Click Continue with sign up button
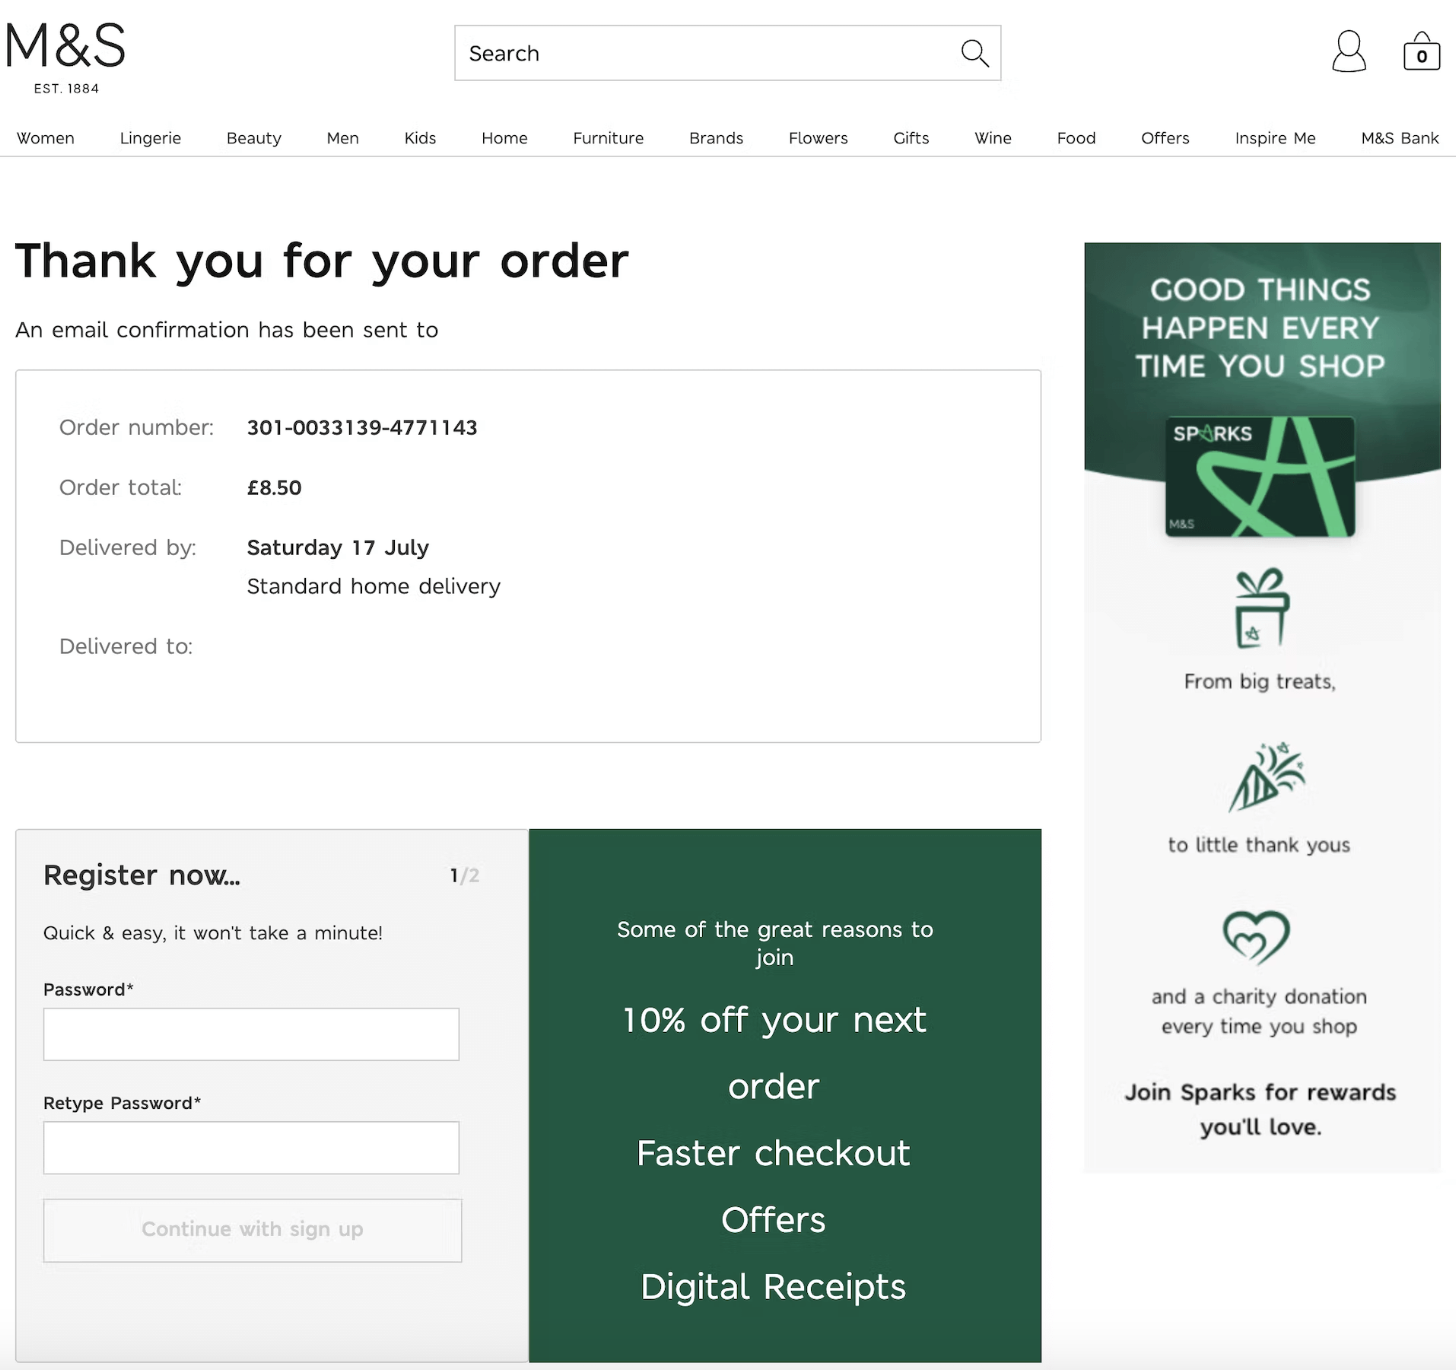Screen dimensions: 1456x1370 tap(252, 1230)
